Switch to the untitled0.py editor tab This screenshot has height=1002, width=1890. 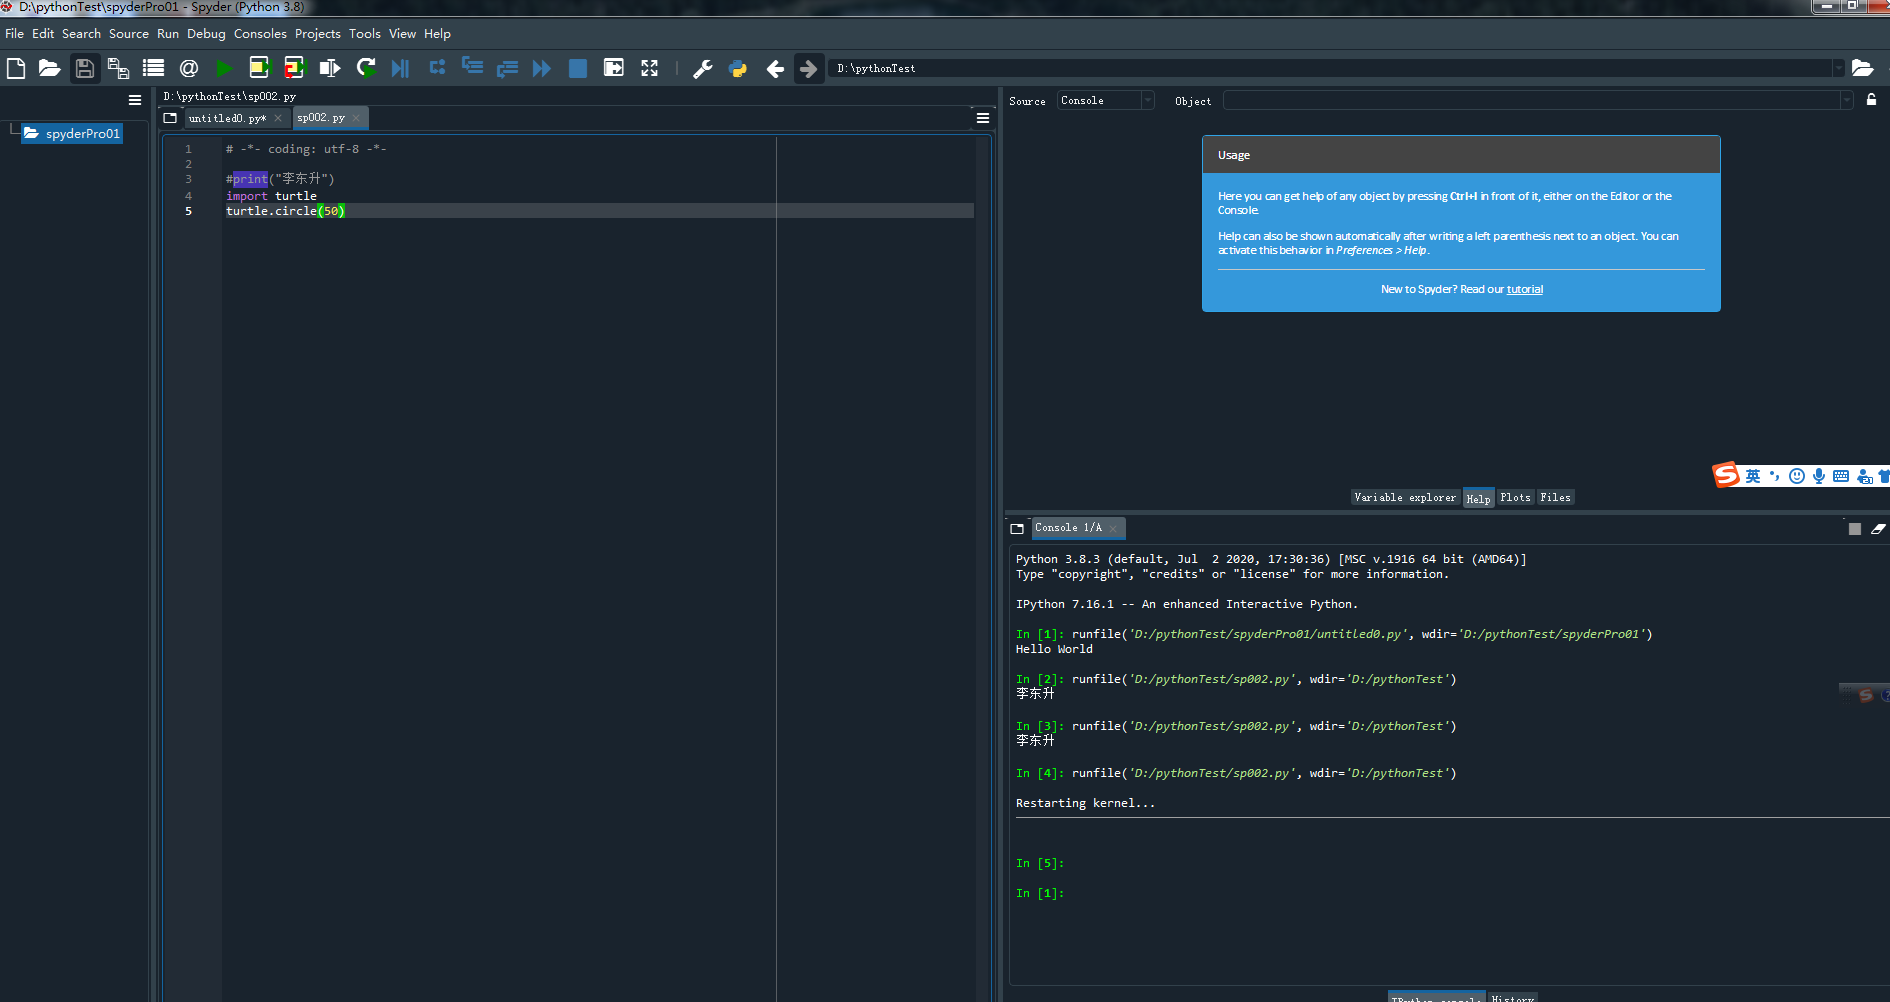[227, 118]
